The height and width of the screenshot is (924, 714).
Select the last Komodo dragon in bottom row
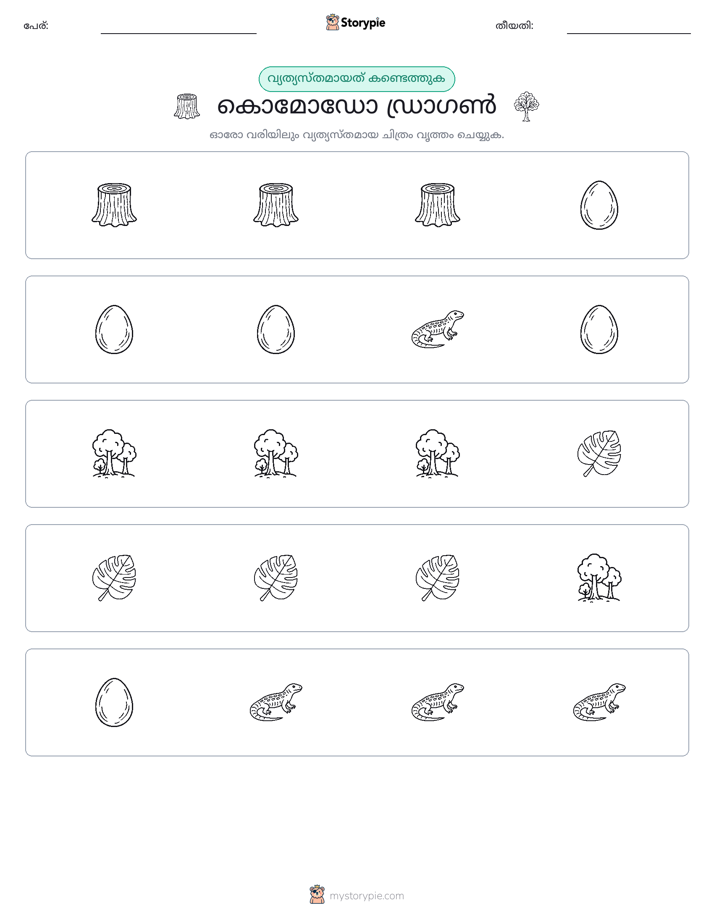(x=599, y=702)
